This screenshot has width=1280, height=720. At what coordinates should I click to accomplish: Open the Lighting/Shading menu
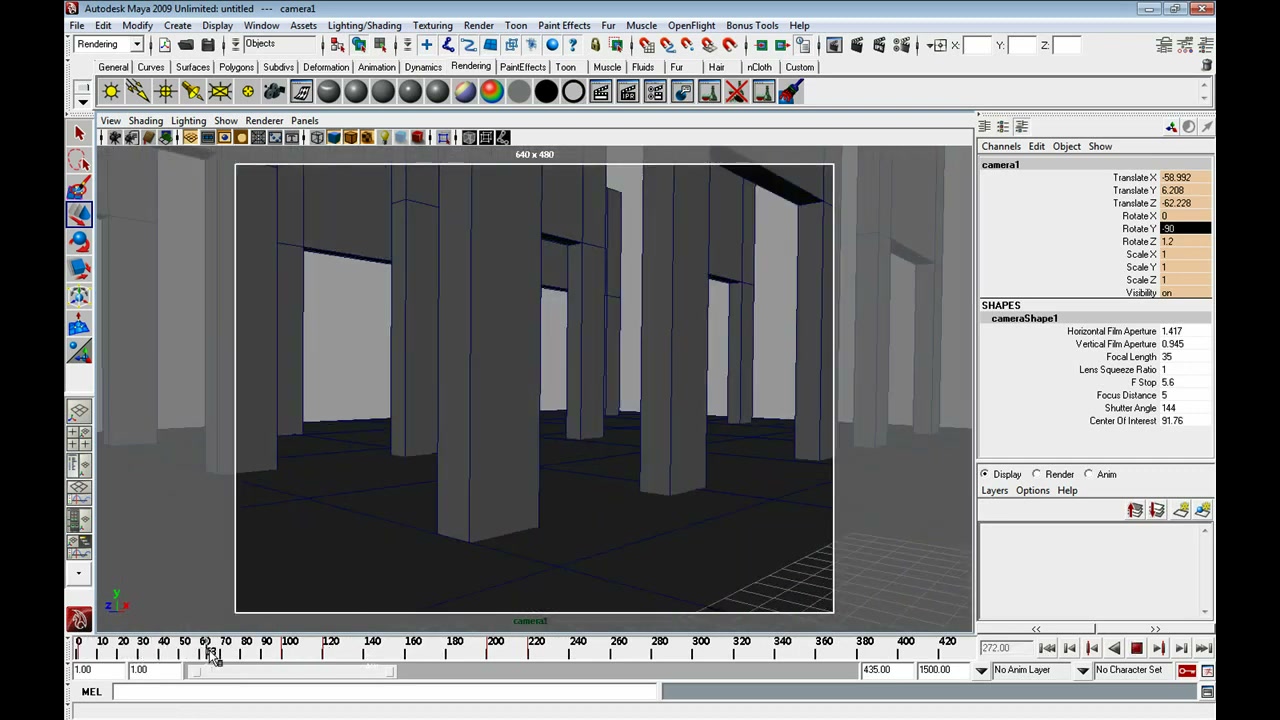click(364, 25)
